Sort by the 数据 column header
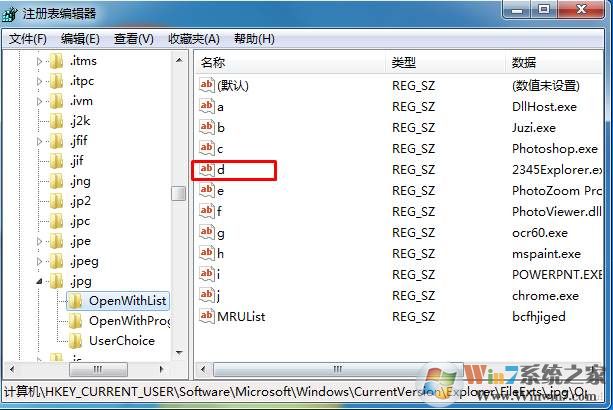Viewport: 613px width, 410px height. [554, 63]
